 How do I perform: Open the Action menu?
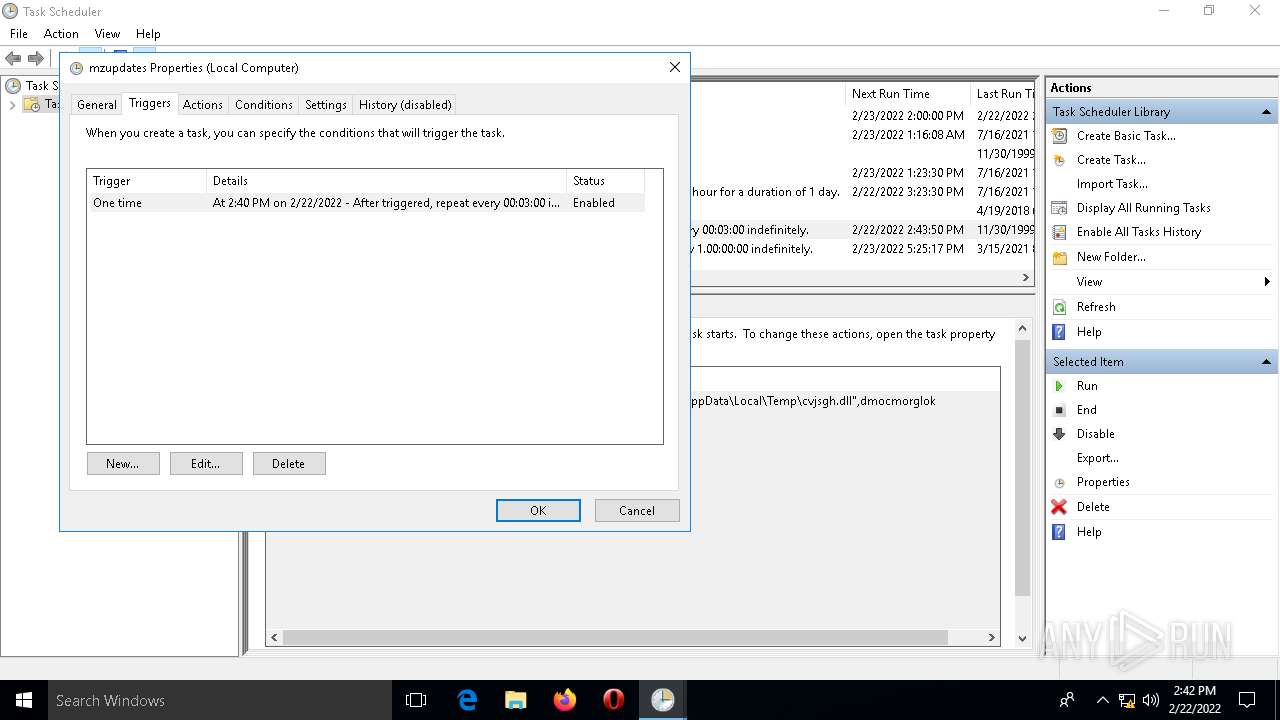tap(61, 34)
